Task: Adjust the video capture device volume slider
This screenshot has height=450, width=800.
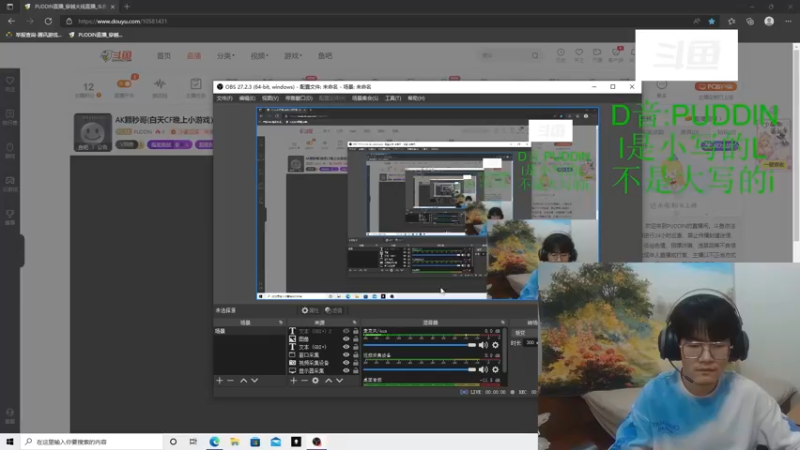Action: coord(419,369)
